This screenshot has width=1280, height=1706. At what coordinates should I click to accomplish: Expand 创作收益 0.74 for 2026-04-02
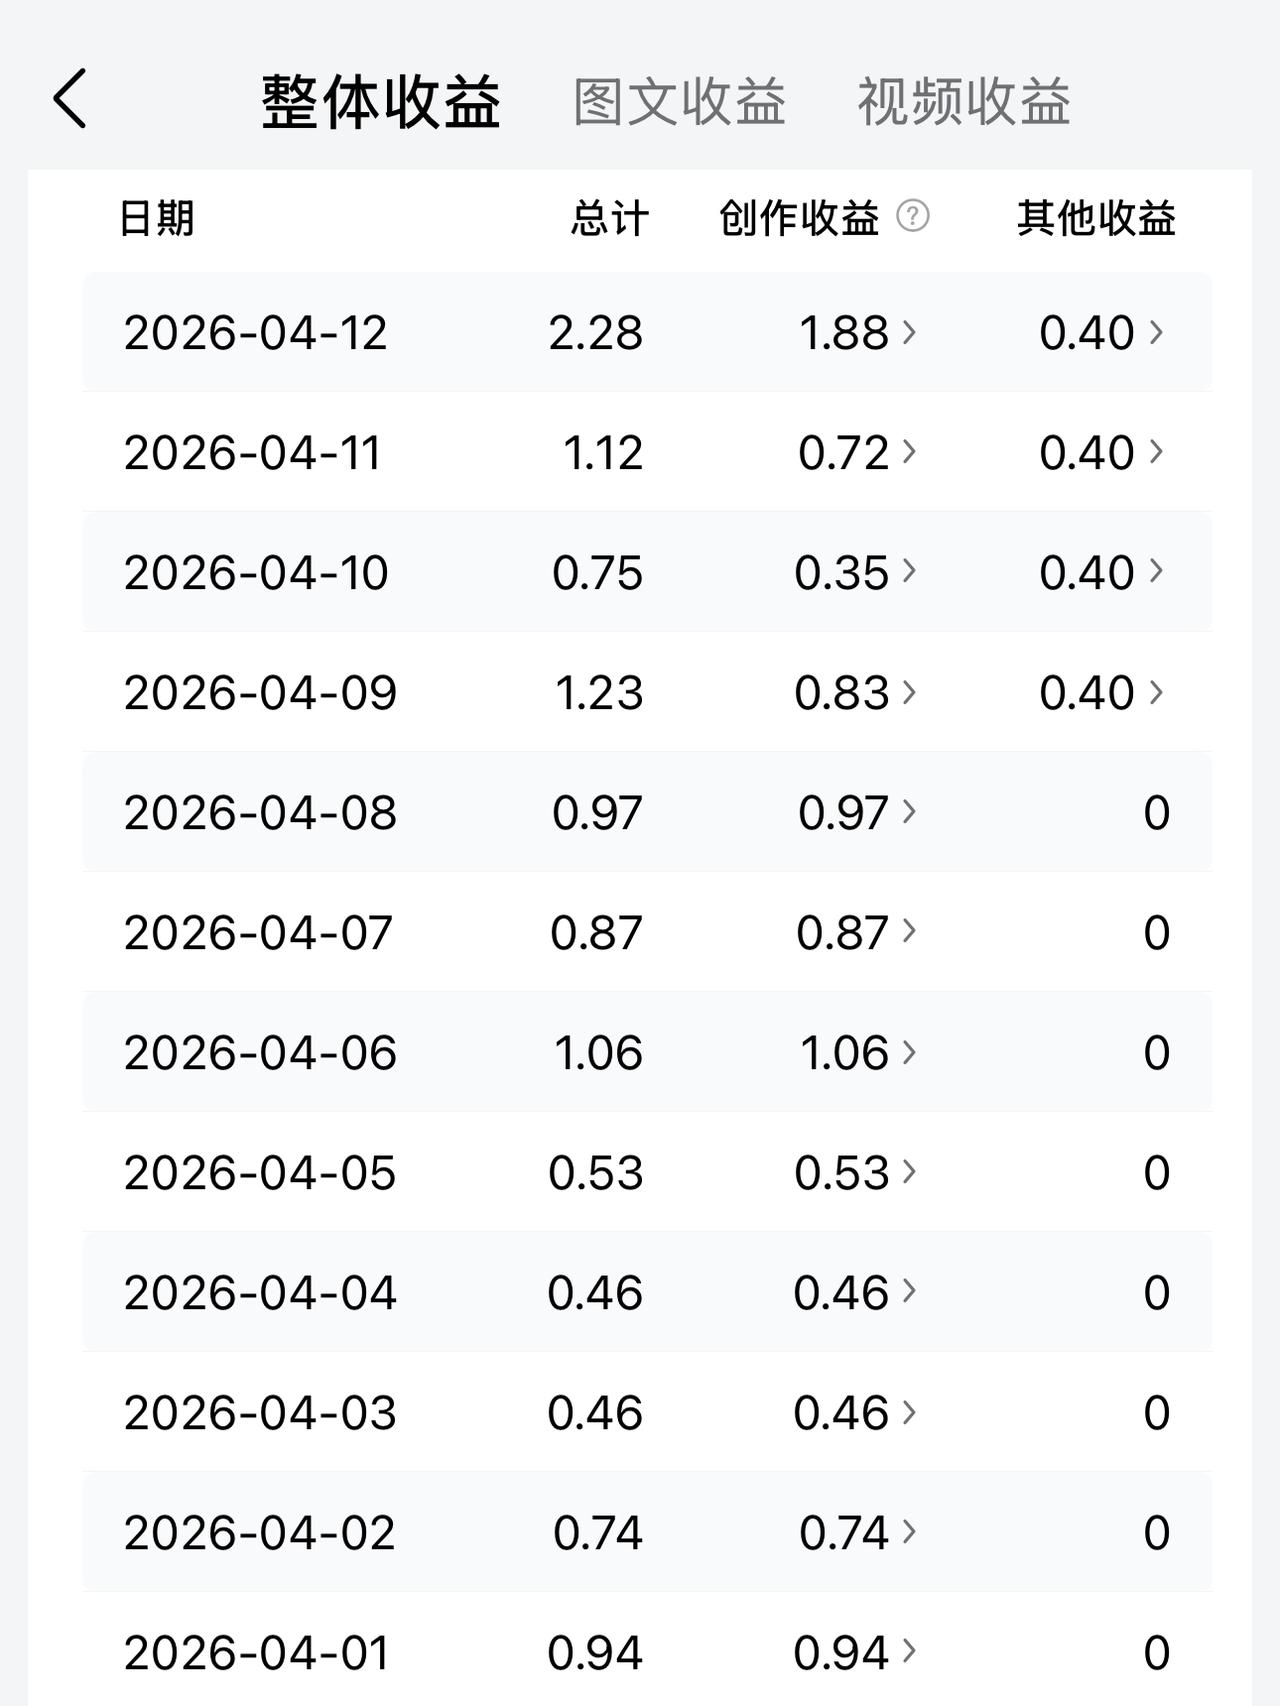click(x=858, y=1532)
